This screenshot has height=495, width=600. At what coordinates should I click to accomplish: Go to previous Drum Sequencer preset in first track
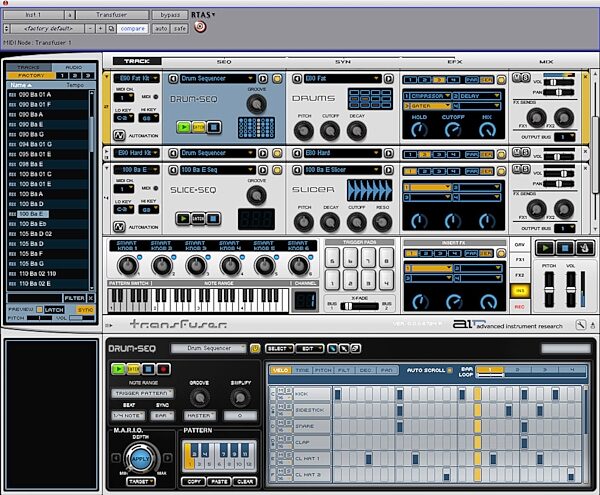tap(173, 79)
